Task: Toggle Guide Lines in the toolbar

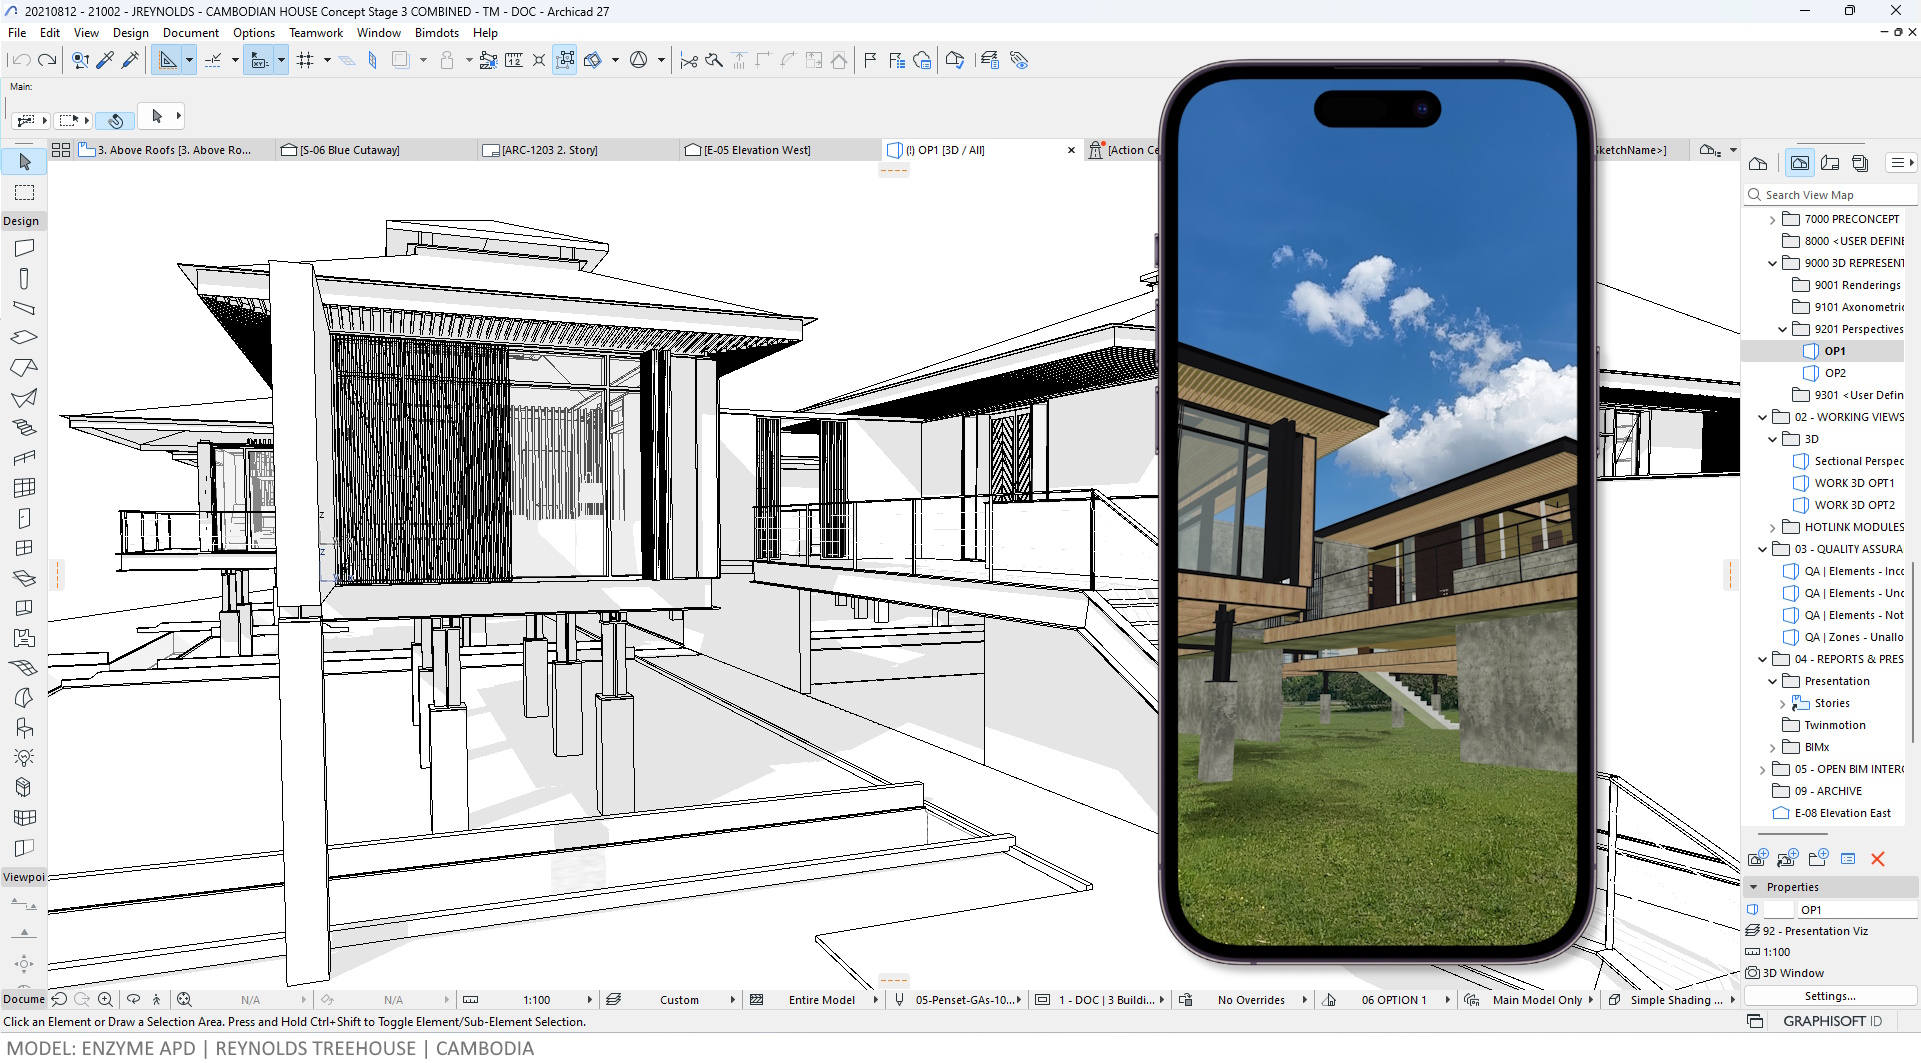Action: click(x=213, y=60)
